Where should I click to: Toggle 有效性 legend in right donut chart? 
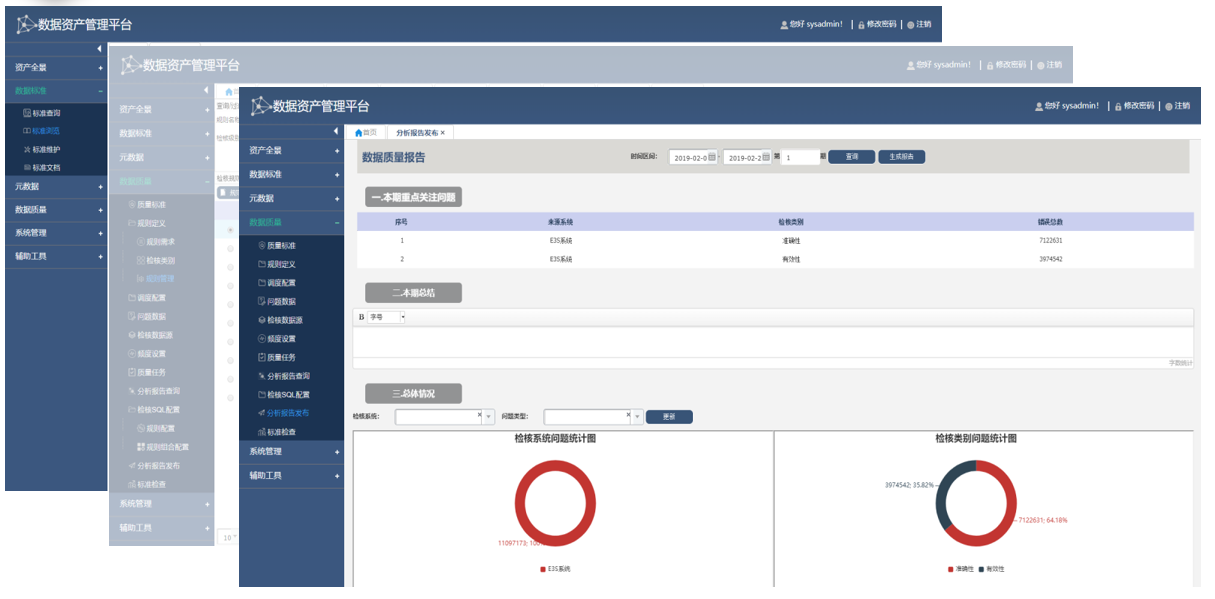(x=991, y=568)
